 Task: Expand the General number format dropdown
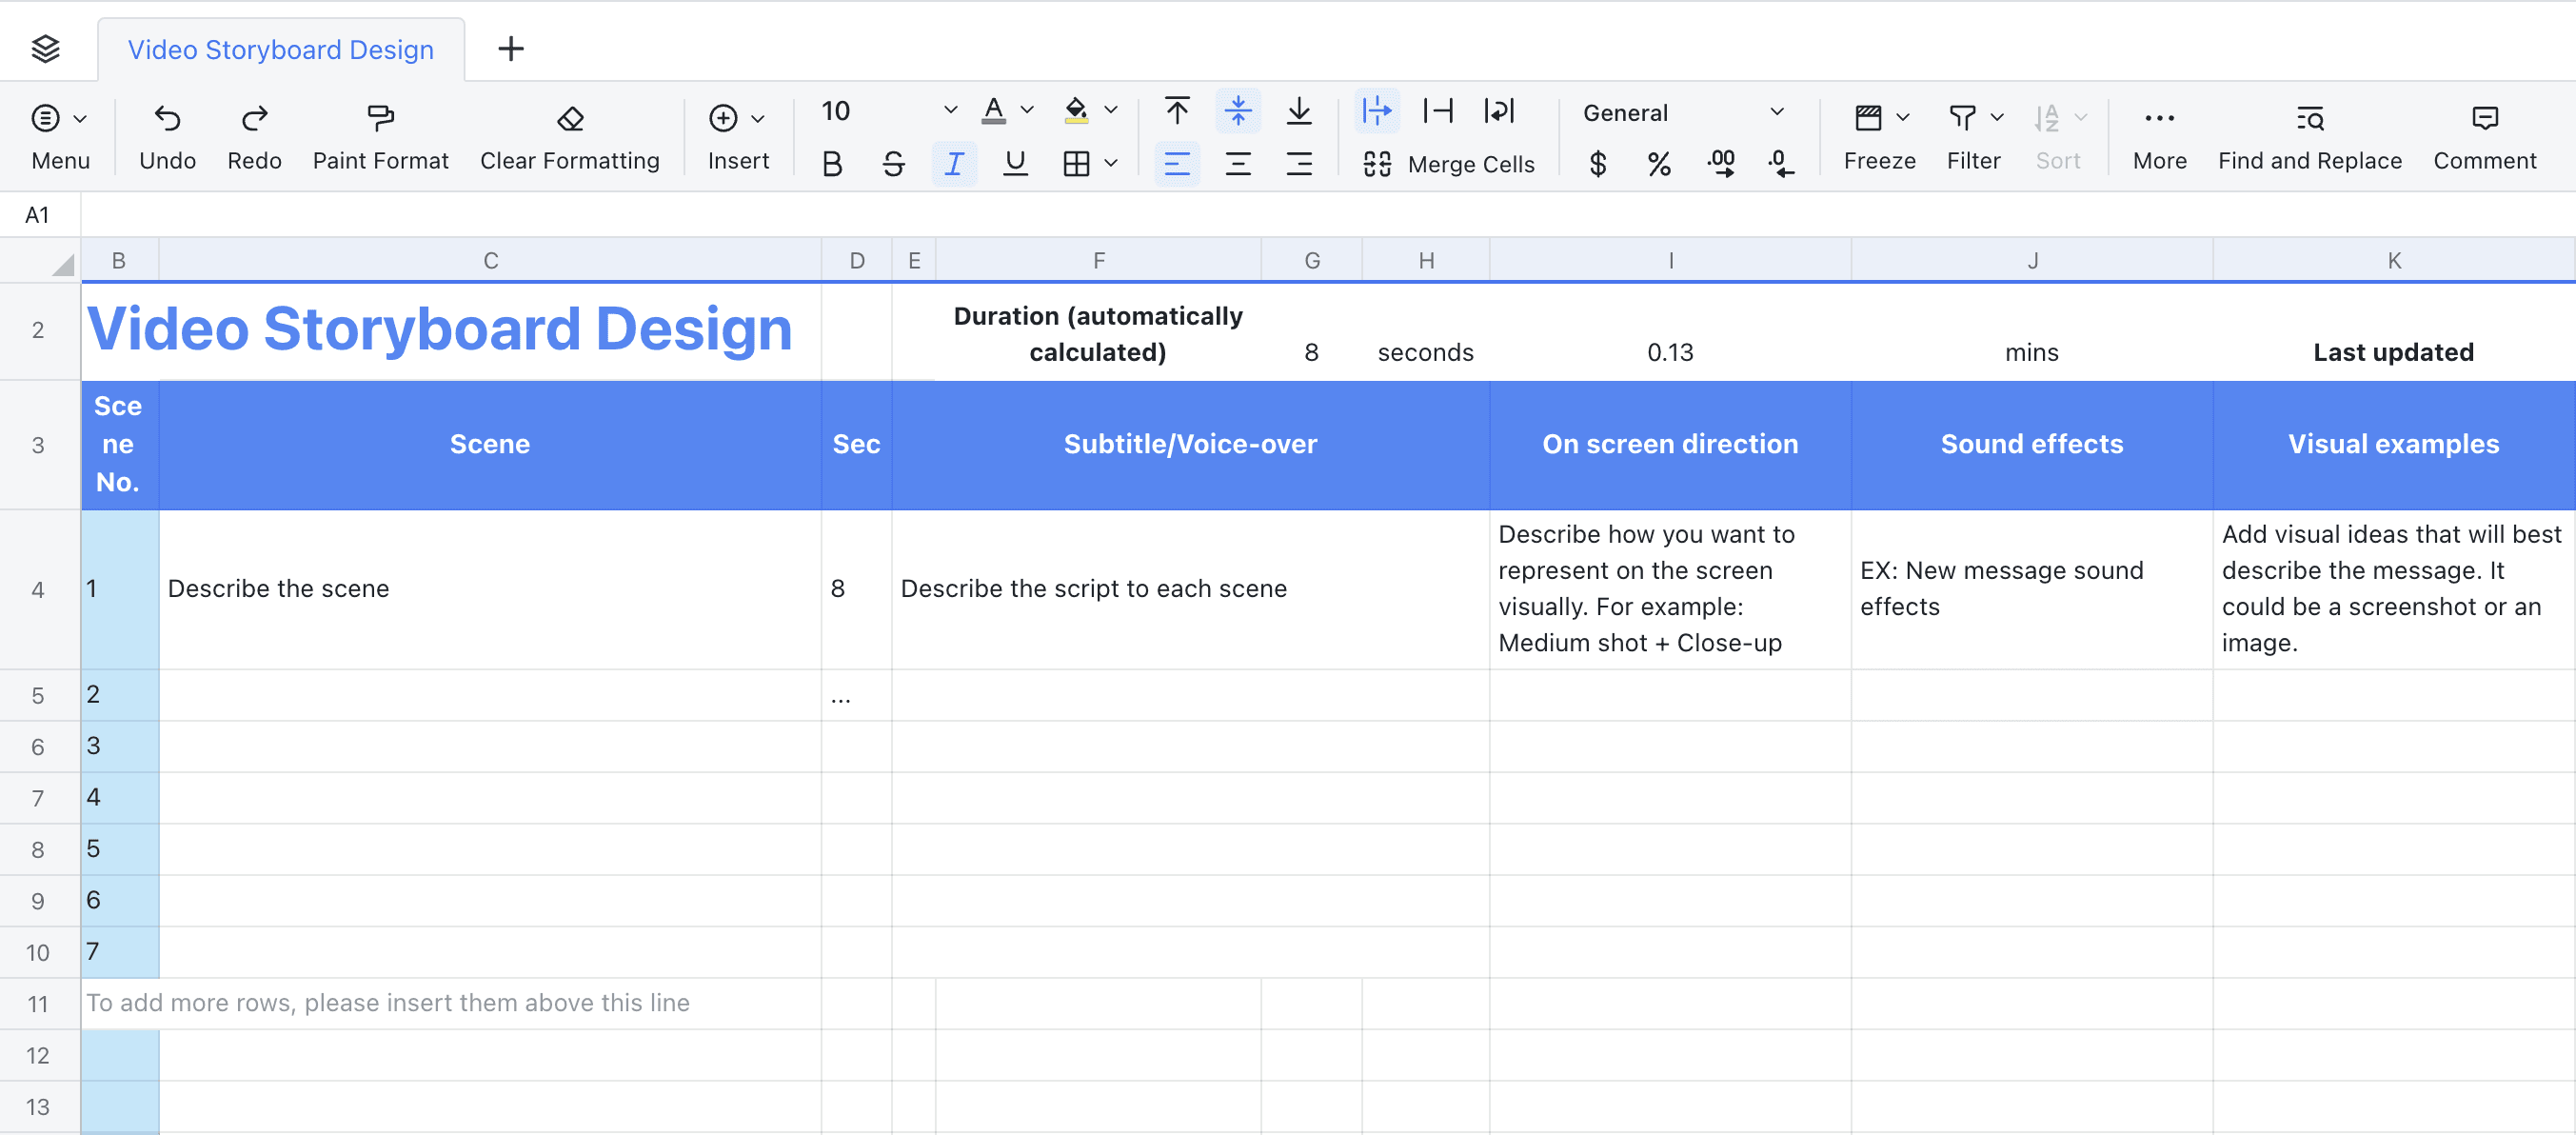[1776, 112]
